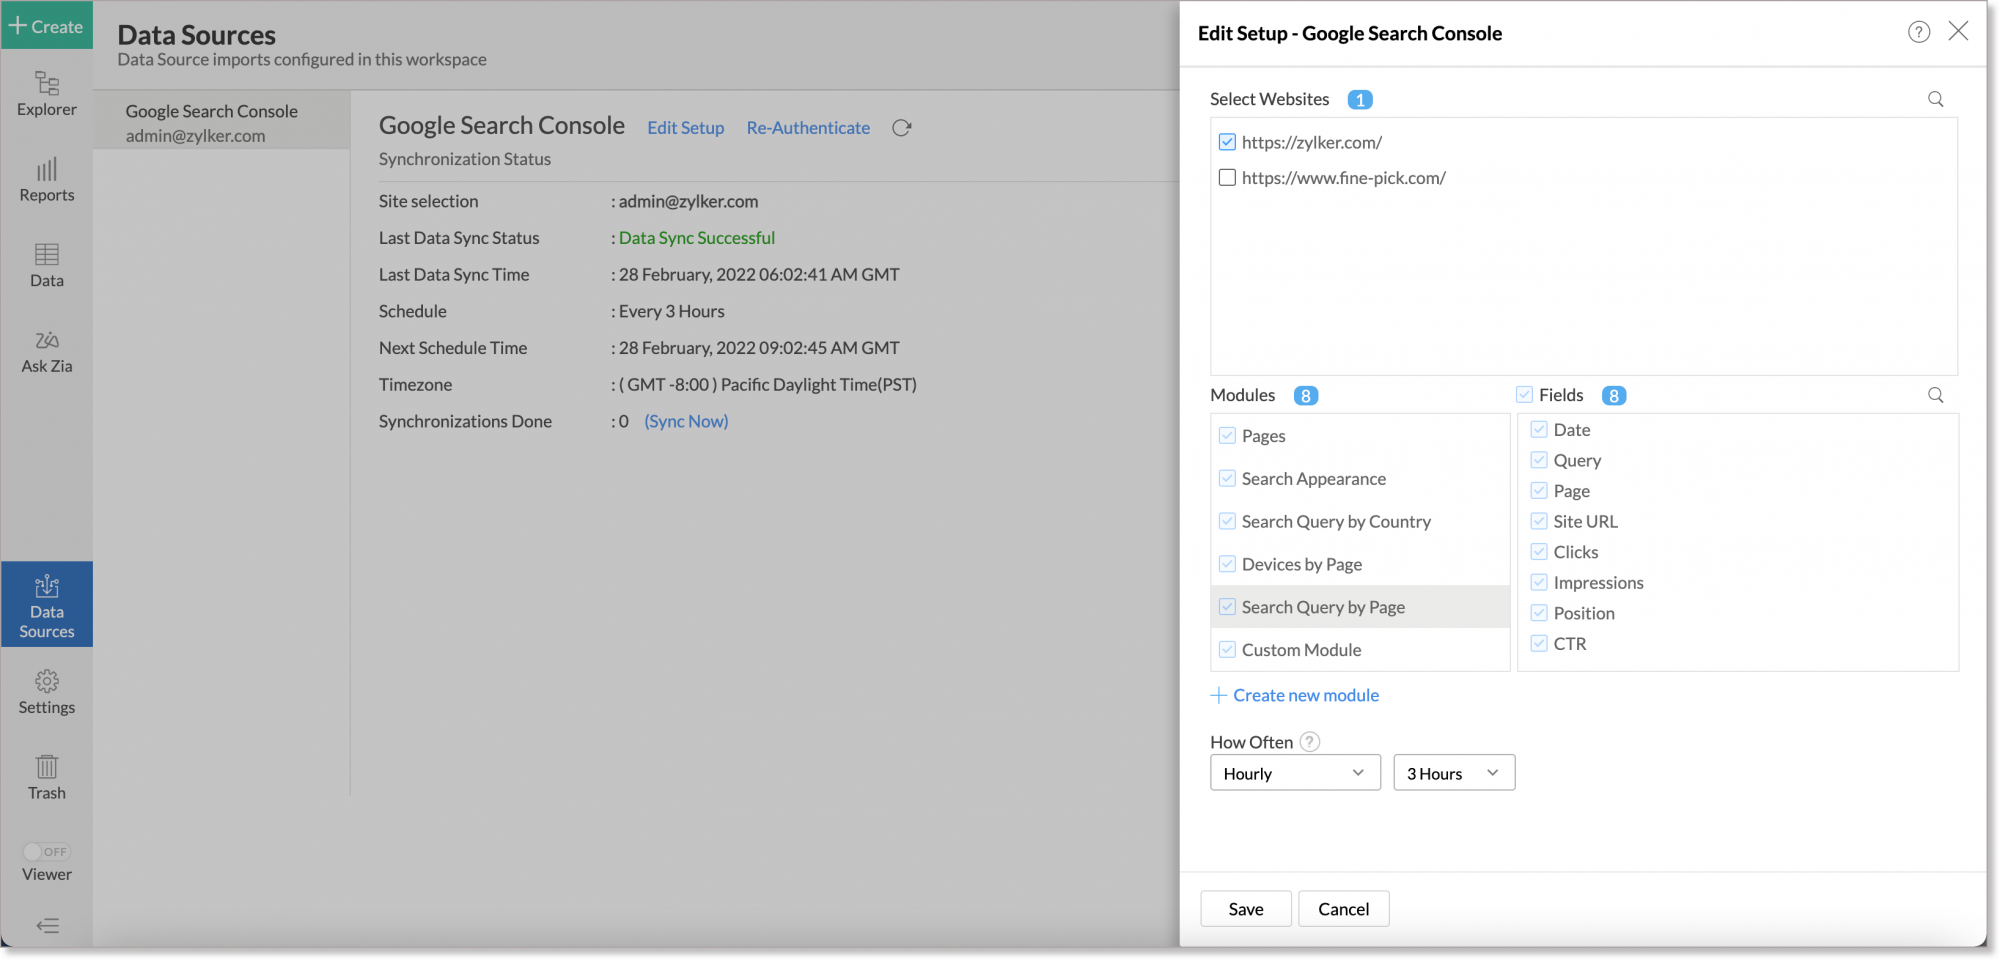This screenshot has width=2000, height=960.
Task: Trigger Sync Now for the data source
Action: [685, 421]
